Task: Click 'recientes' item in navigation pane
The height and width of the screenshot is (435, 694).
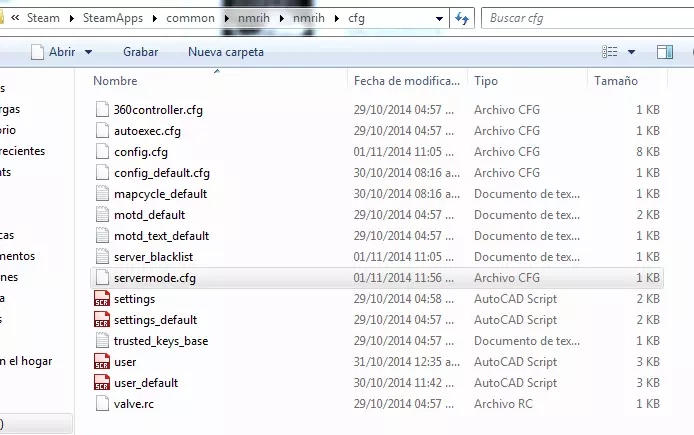Action: point(23,151)
